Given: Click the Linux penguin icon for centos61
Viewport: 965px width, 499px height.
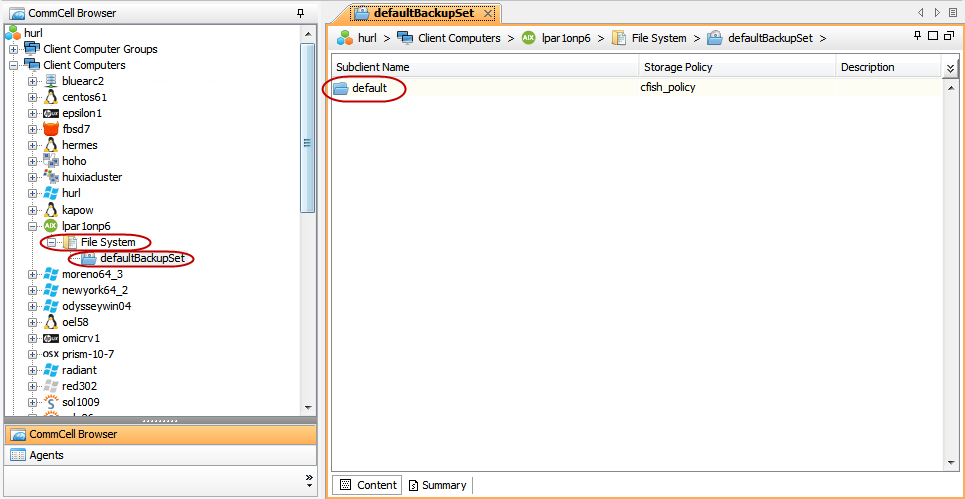Looking at the screenshot, I should click(51, 97).
